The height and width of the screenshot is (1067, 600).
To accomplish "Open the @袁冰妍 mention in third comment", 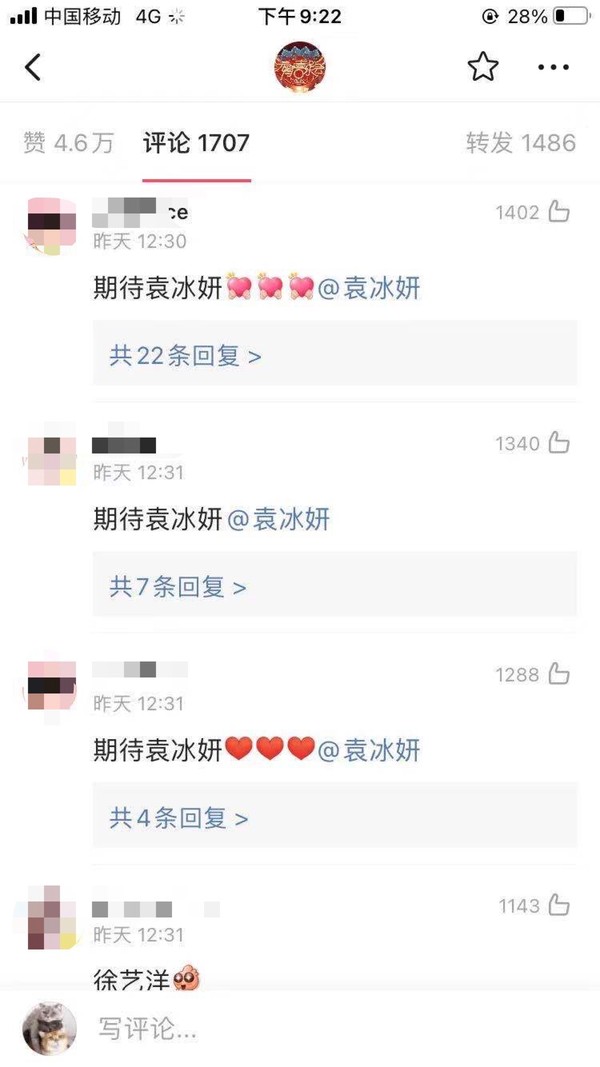I will tap(369, 751).
